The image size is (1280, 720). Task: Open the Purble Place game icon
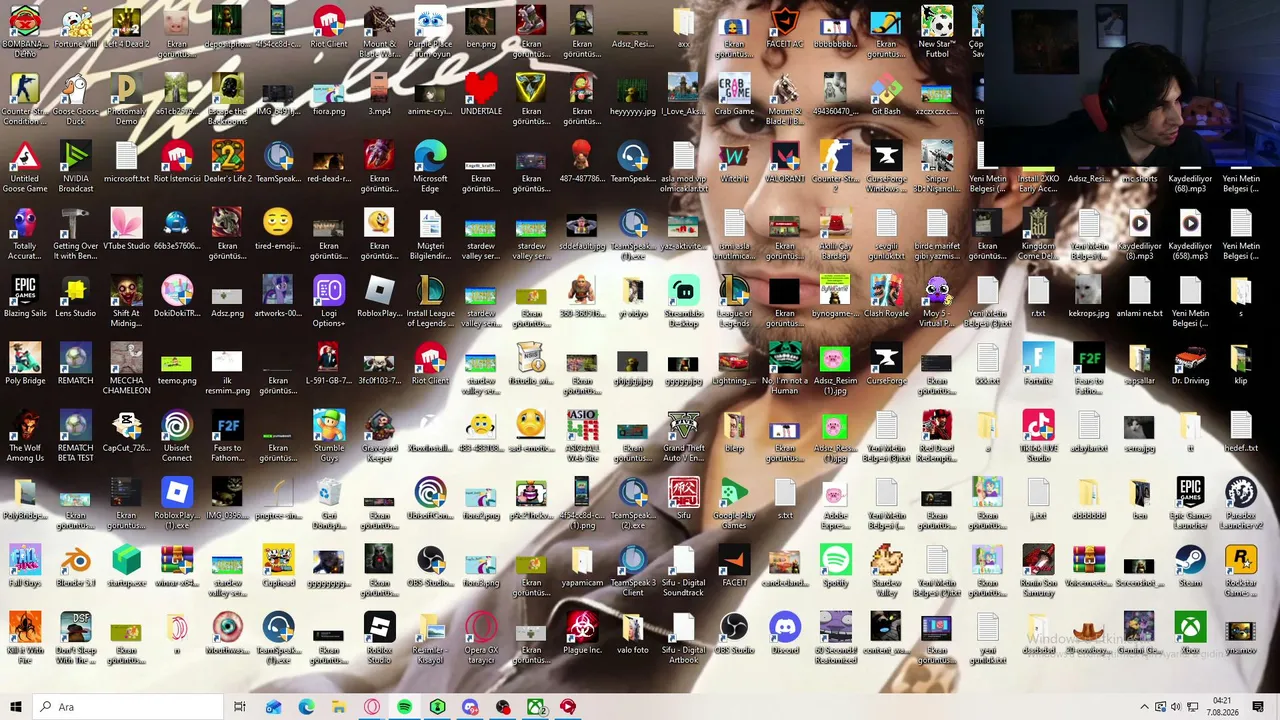click(430, 33)
